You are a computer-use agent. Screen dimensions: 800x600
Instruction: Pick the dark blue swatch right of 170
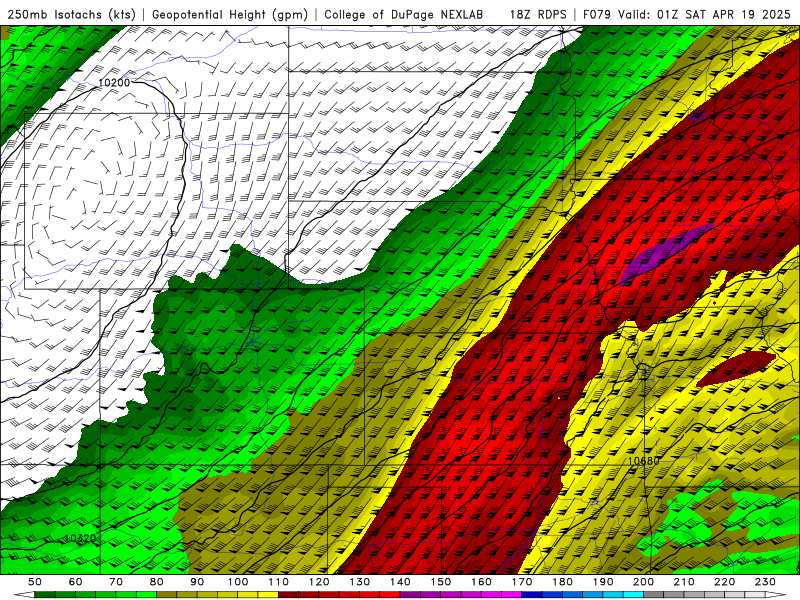(x=532, y=594)
